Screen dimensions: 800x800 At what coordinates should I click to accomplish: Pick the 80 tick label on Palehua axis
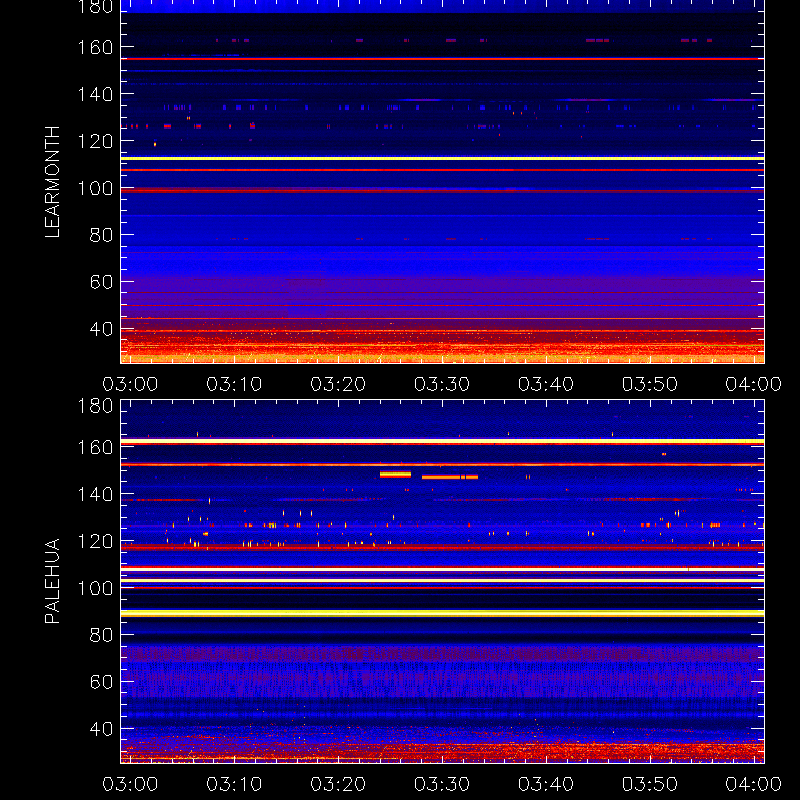101,635
